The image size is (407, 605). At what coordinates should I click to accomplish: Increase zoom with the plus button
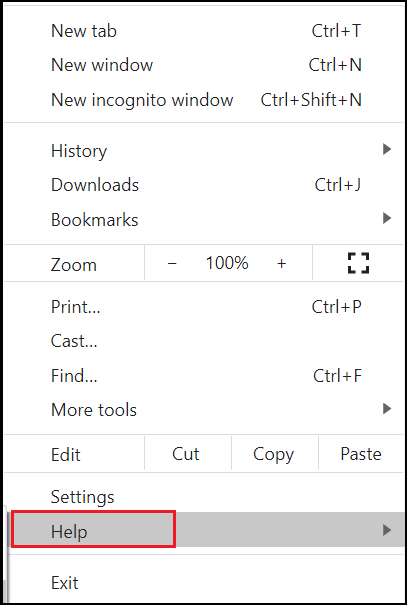(x=282, y=263)
